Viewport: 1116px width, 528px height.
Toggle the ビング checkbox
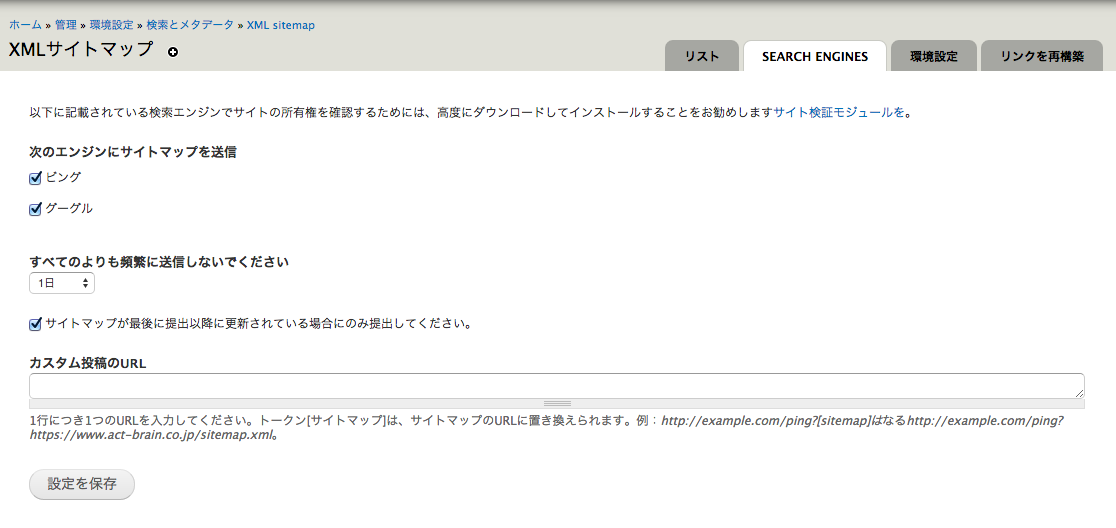pos(36,178)
